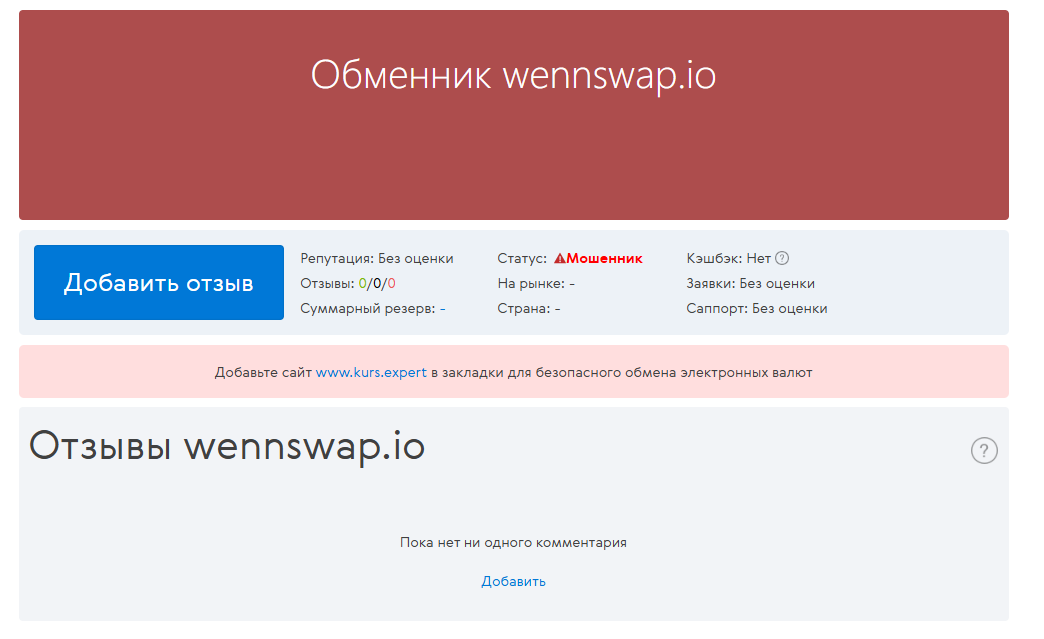Click the Добавить link under no comments
The width and height of the screenshot is (1044, 639).
[513, 581]
